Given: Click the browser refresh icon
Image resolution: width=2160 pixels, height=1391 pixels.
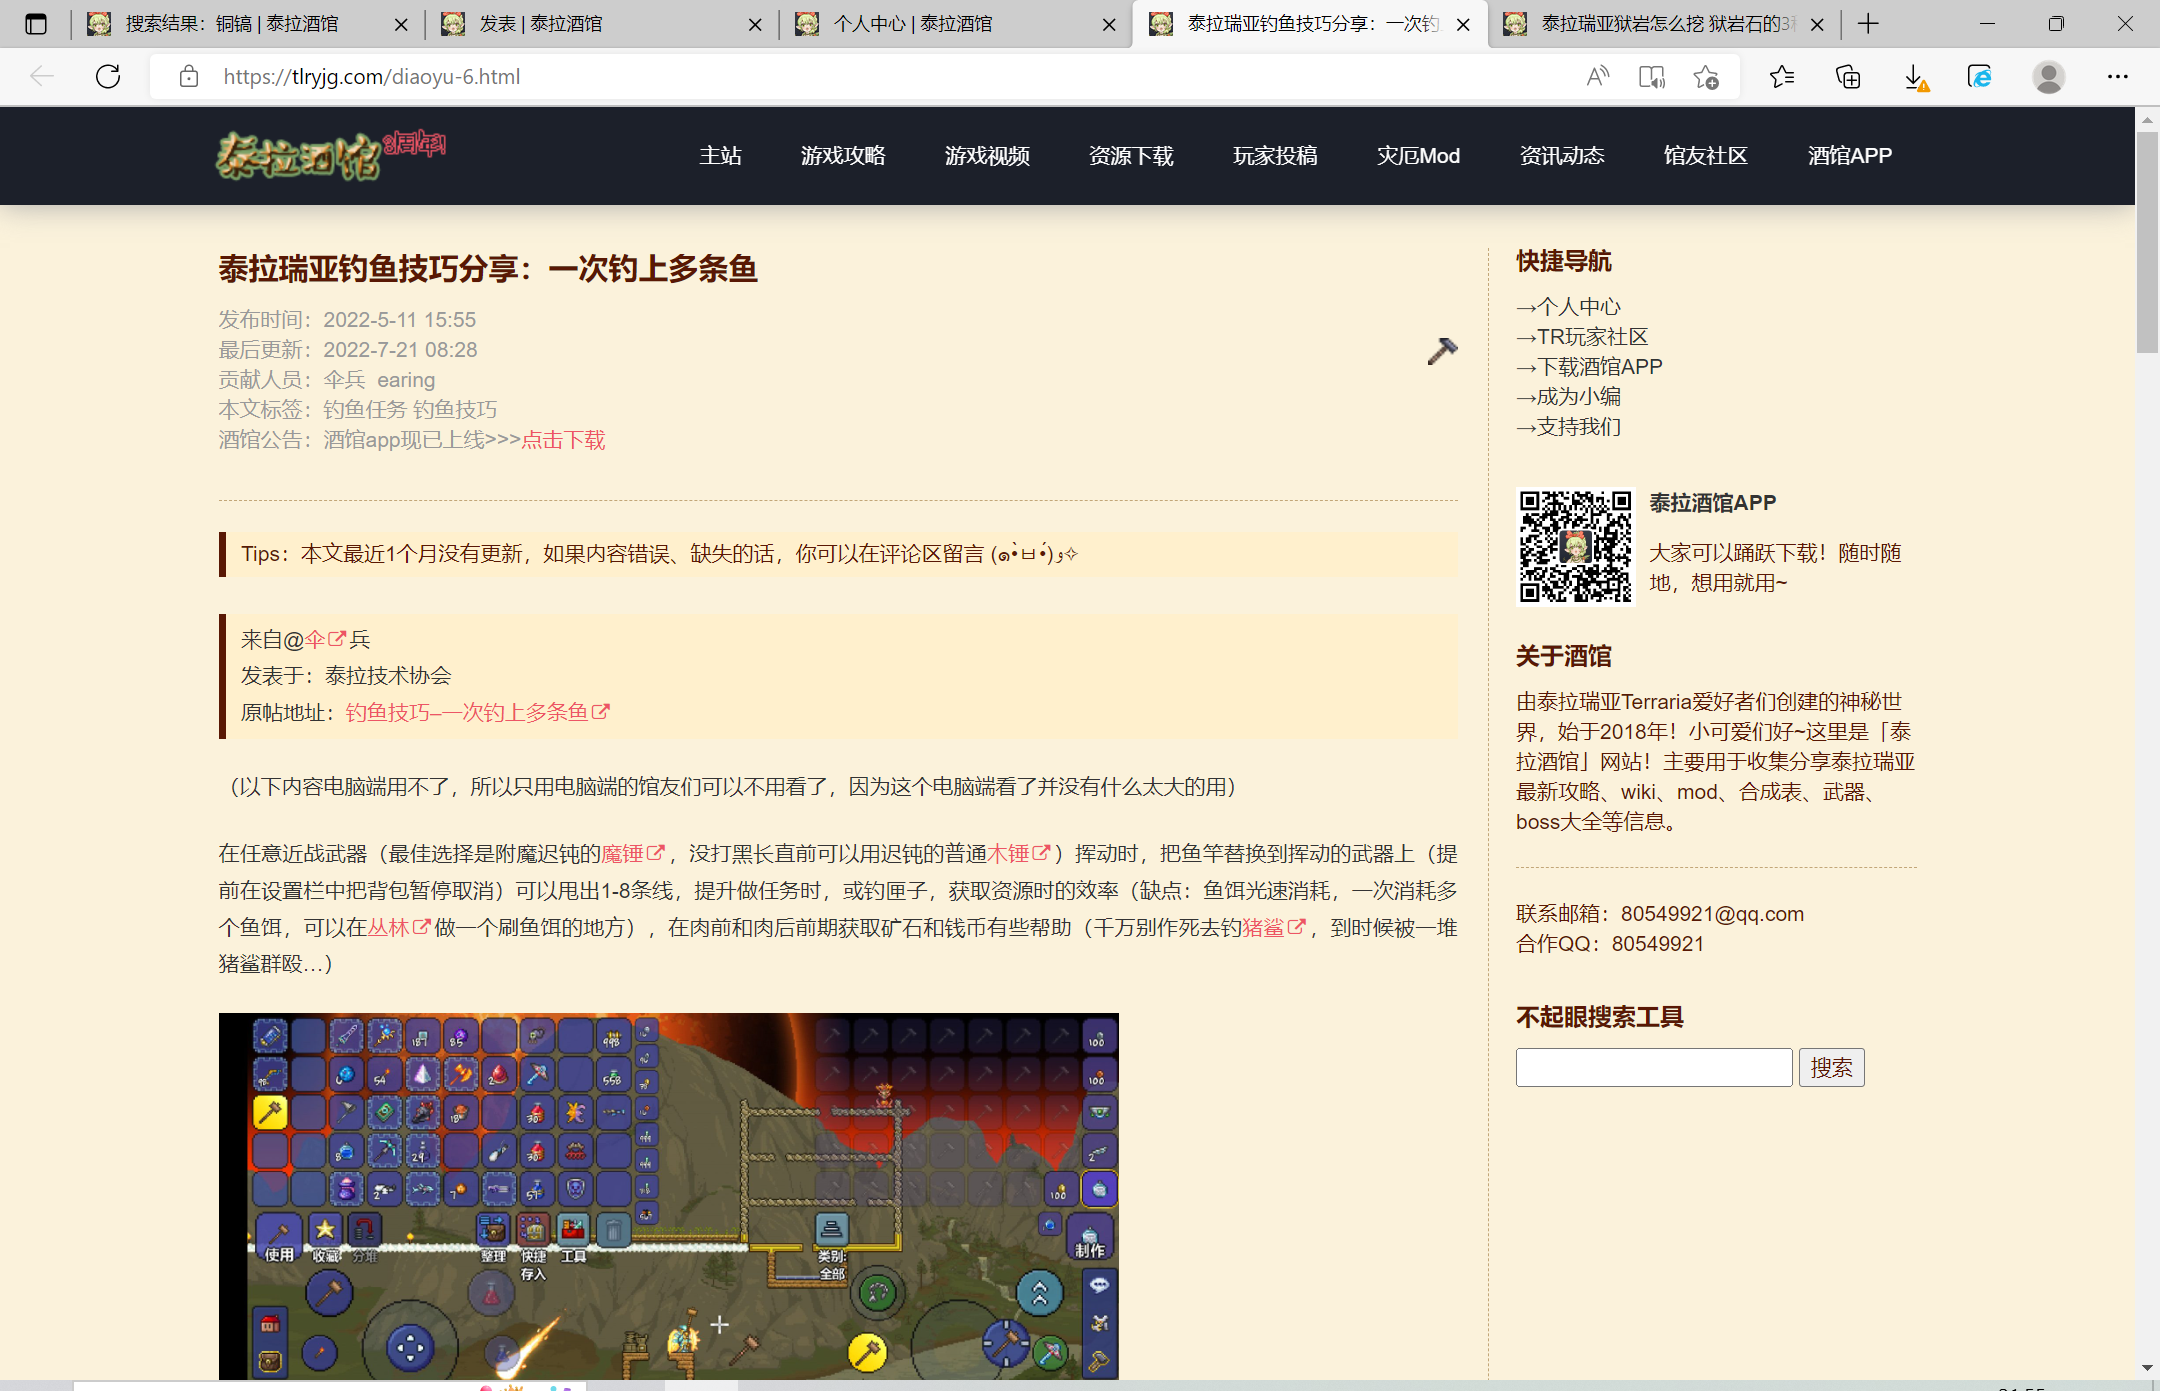Looking at the screenshot, I should [x=108, y=77].
